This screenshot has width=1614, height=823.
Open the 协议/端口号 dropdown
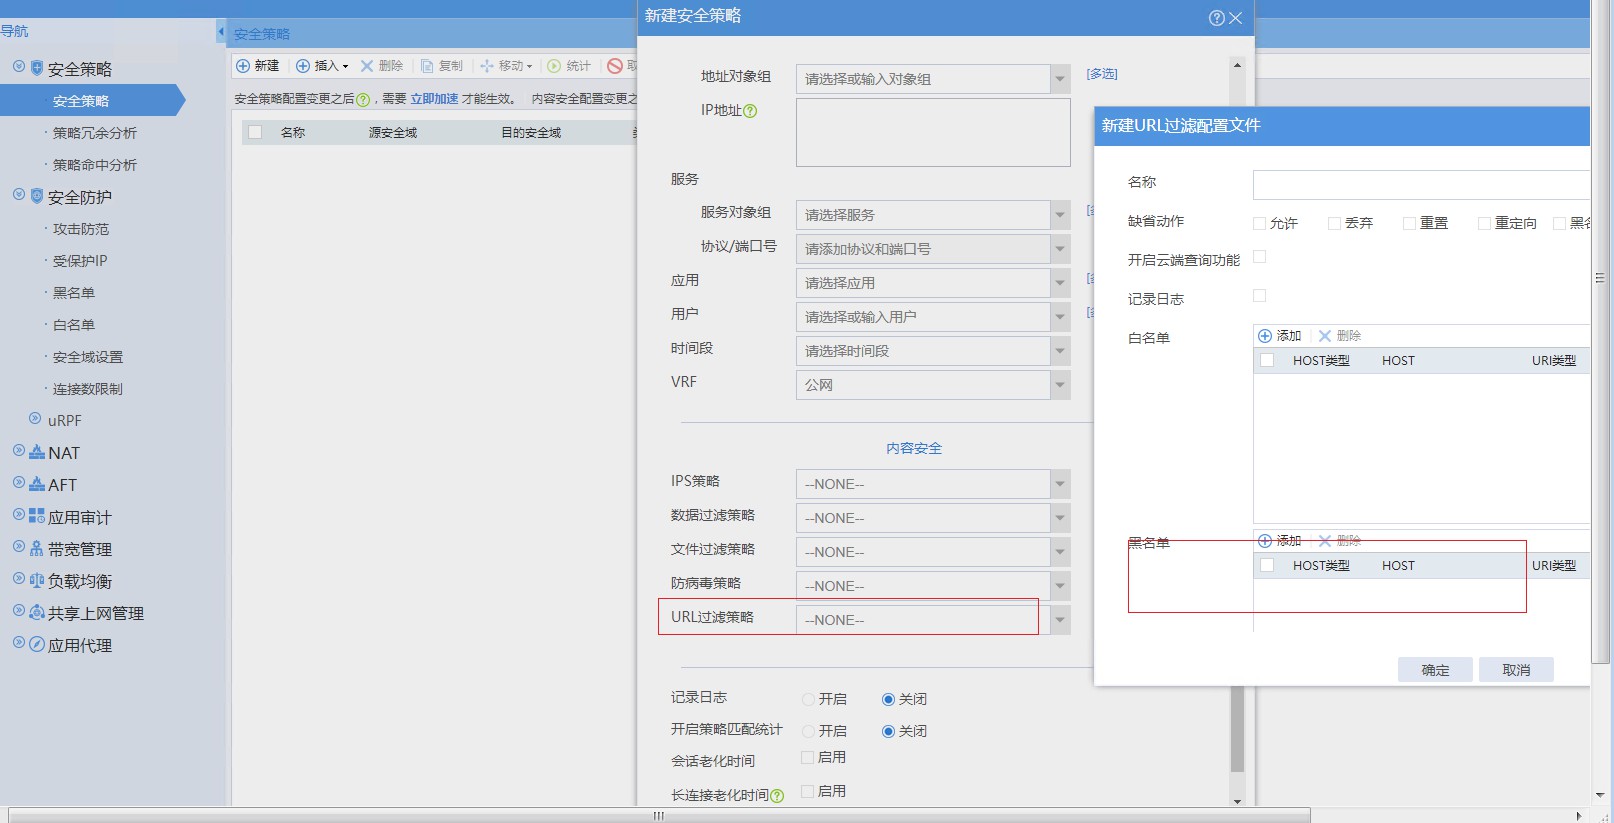(1060, 249)
